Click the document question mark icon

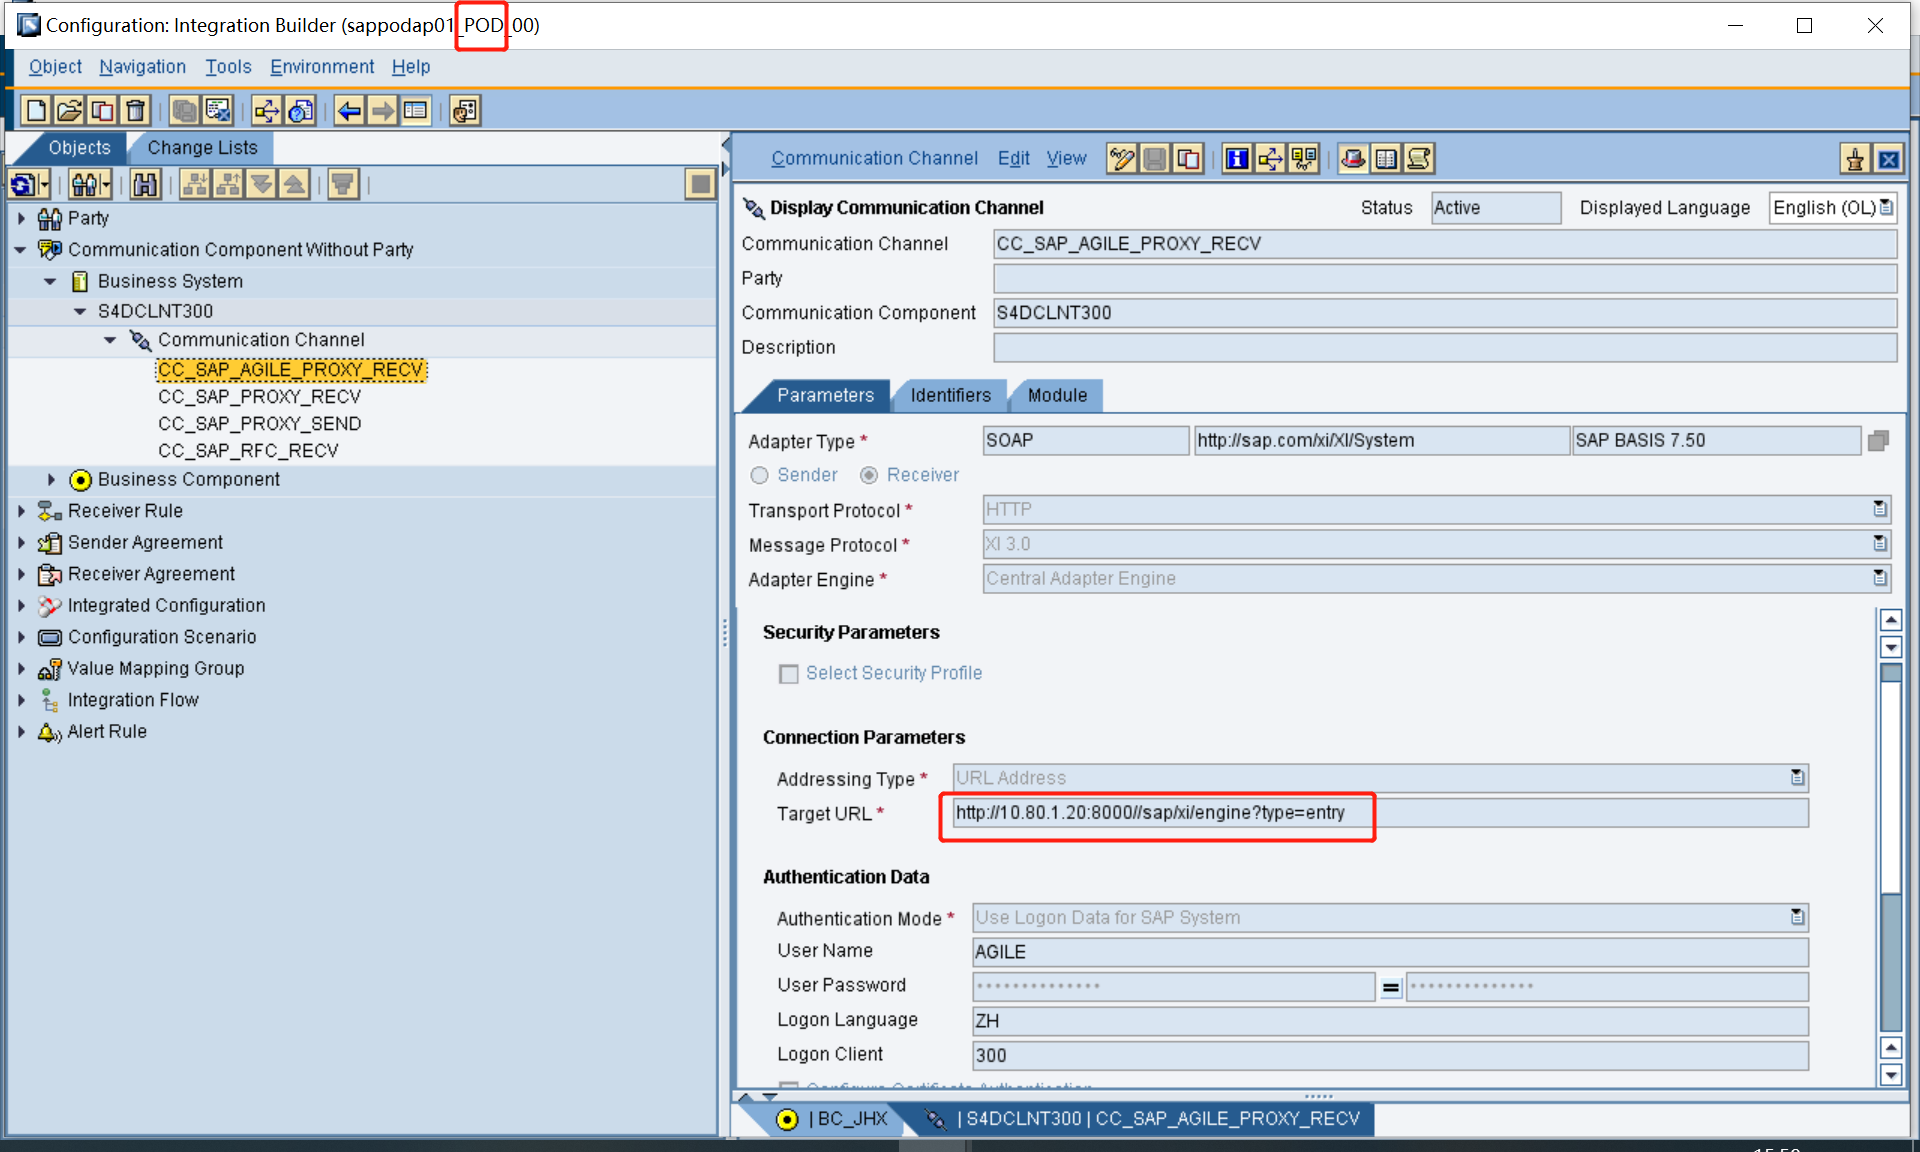coord(300,110)
